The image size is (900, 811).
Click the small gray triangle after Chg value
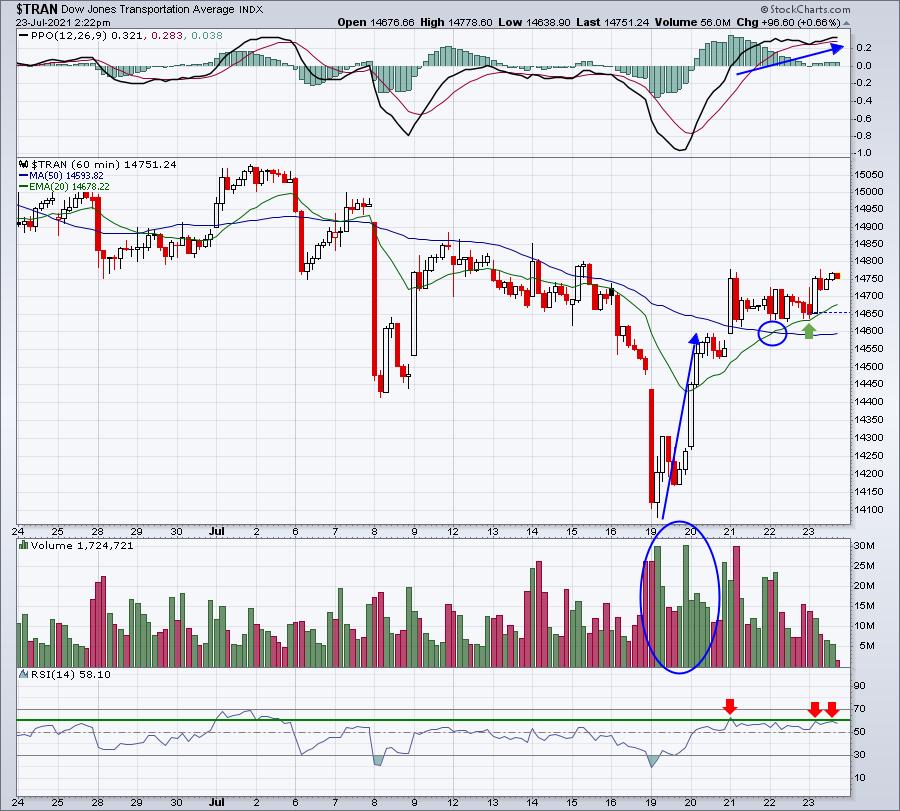(846, 23)
